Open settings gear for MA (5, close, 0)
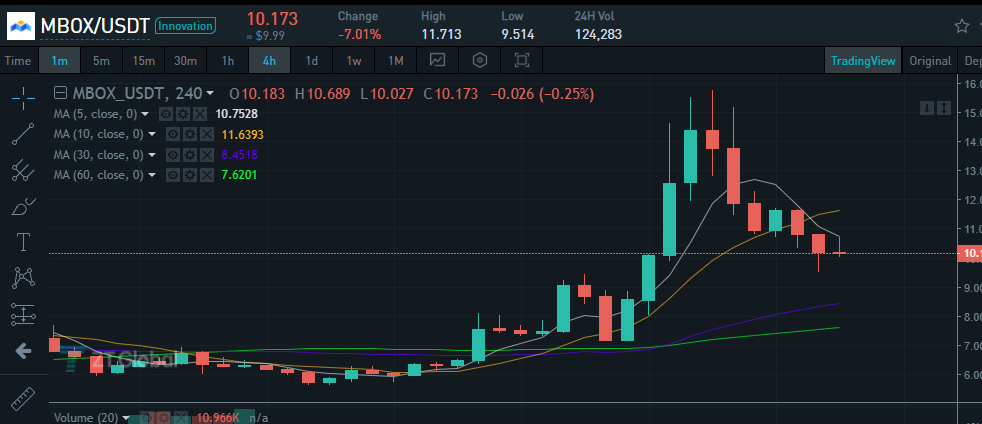982x424 pixels. tap(182, 115)
